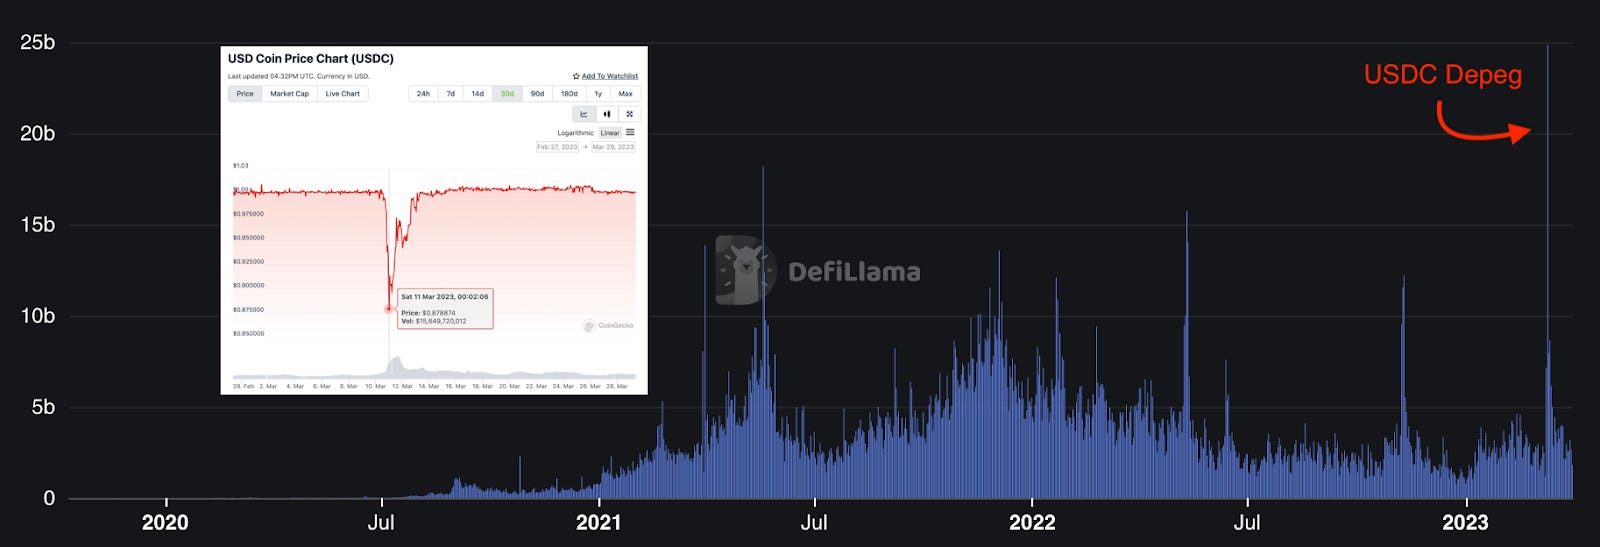Switch to the Market Cap tab
Screen dimensions: 1600x547
coord(289,94)
